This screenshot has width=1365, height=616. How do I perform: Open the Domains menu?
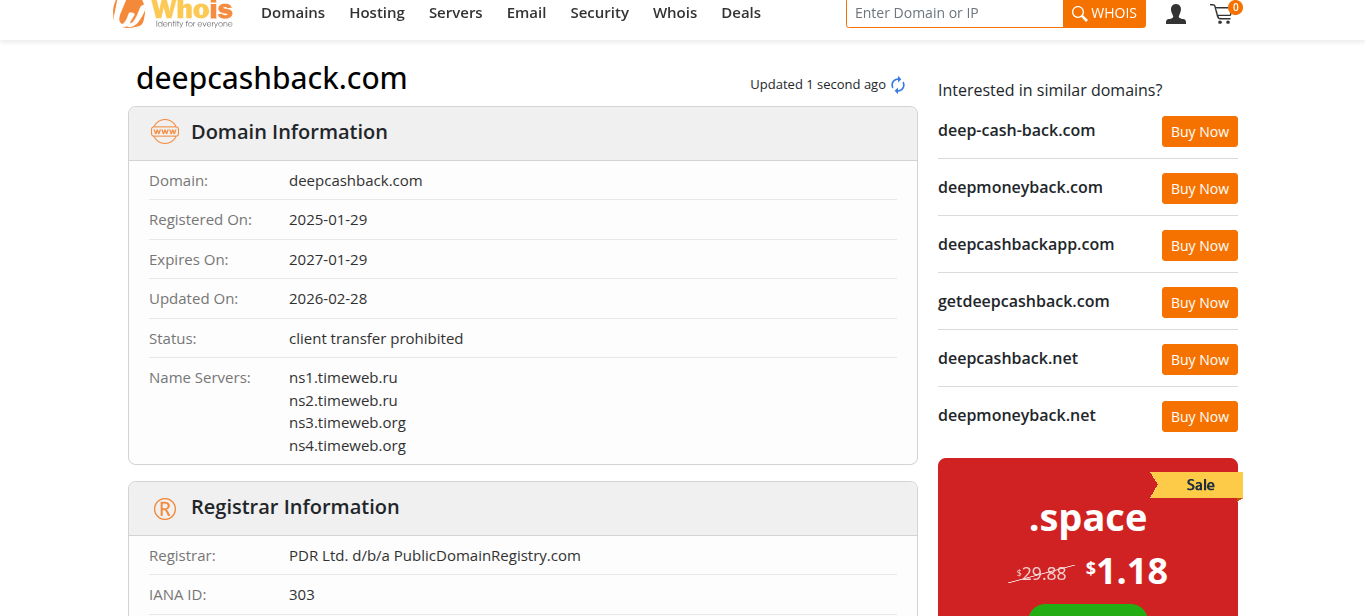293,13
